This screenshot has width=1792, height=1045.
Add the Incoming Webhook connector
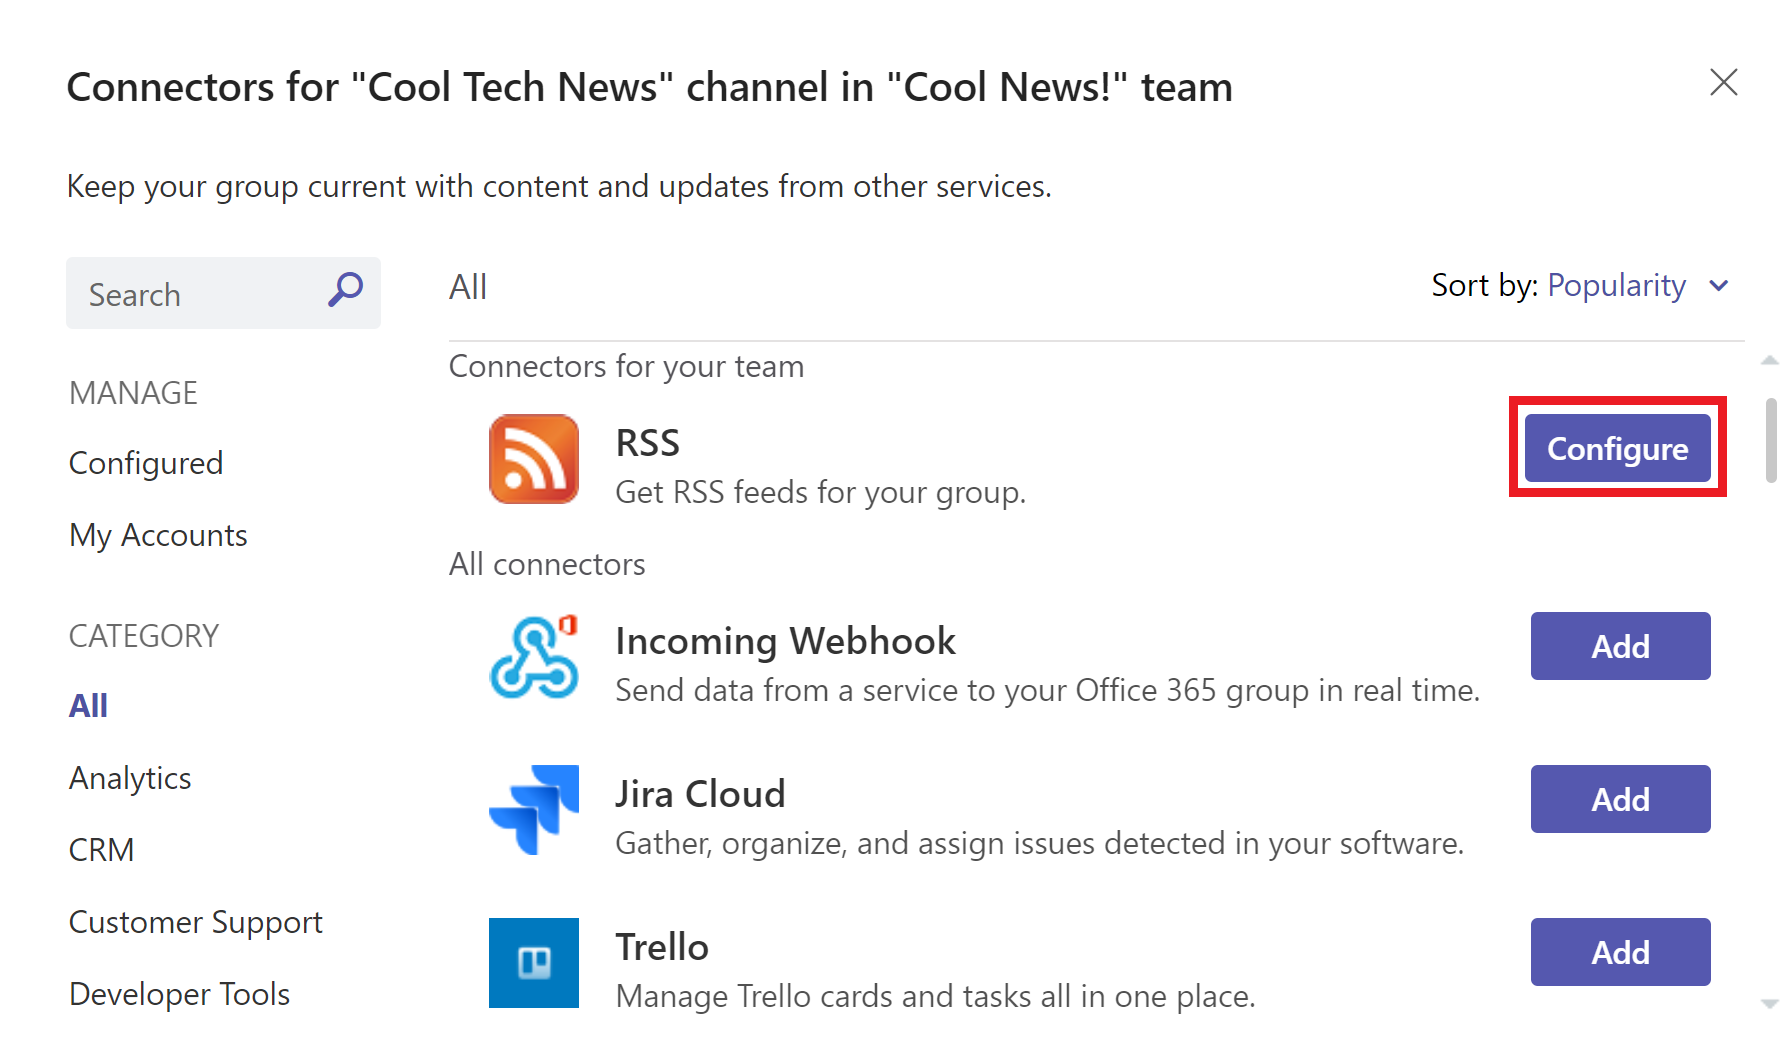[x=1620, y=646]
